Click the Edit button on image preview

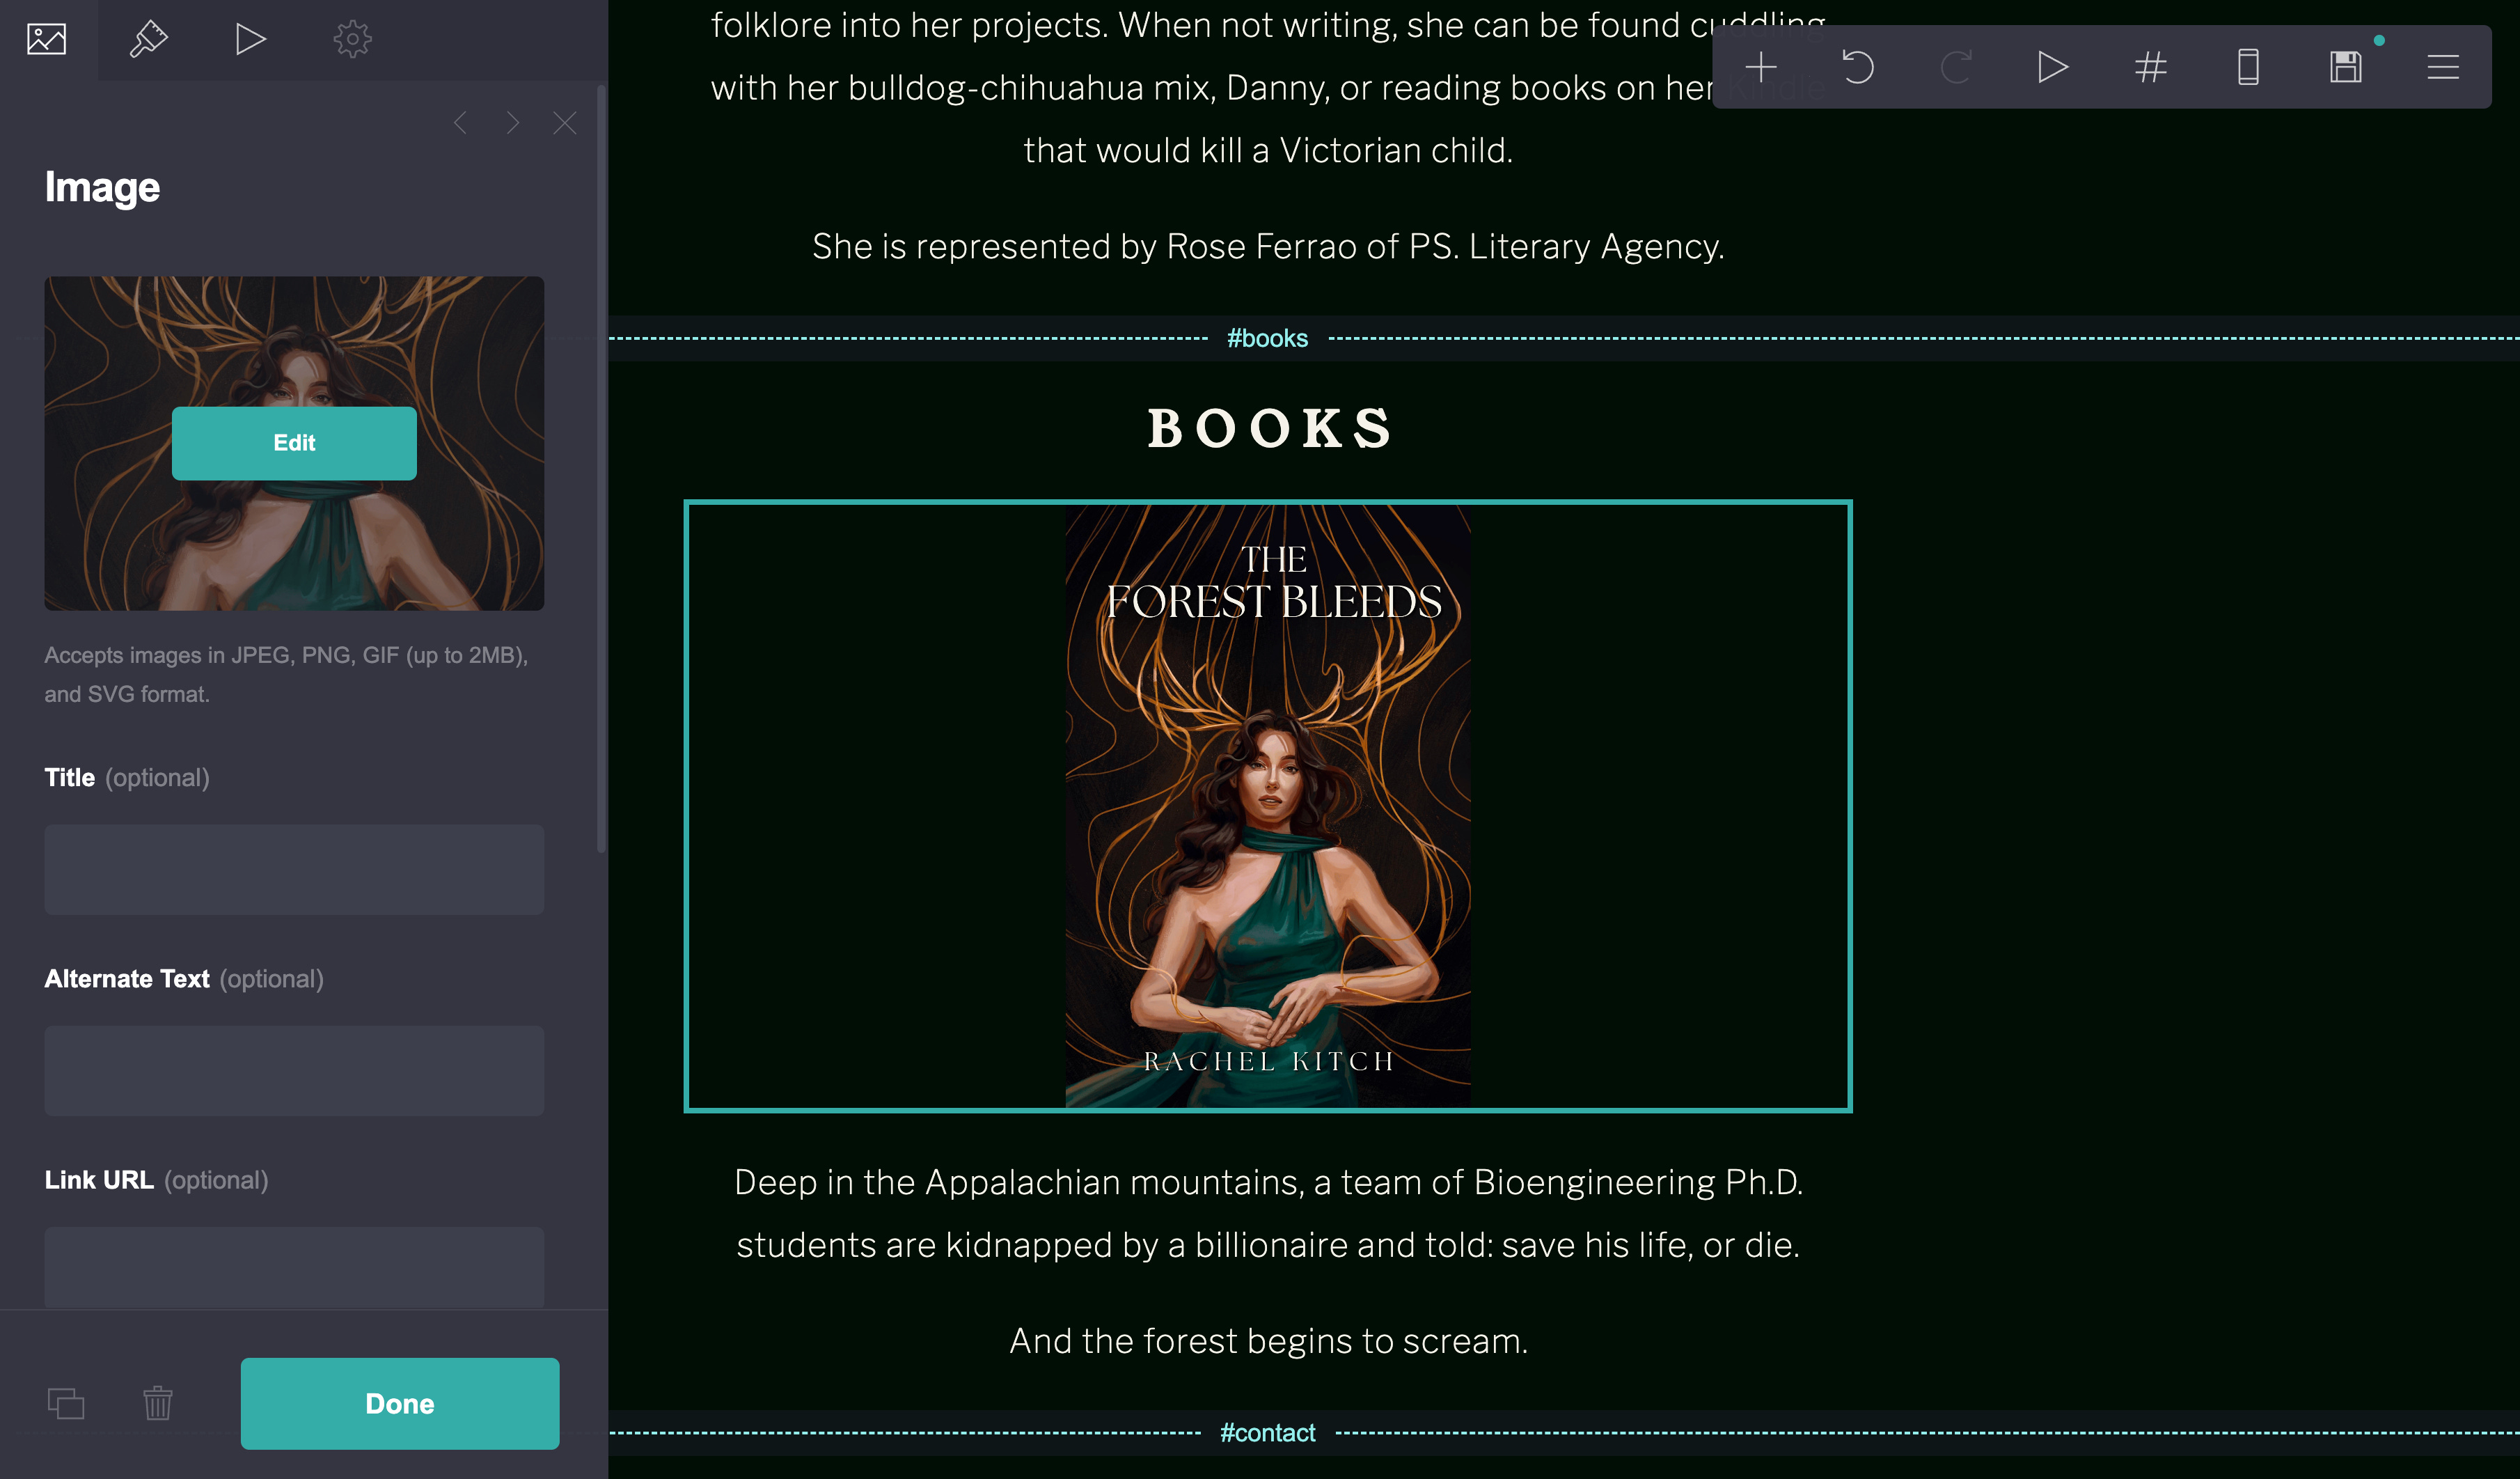294,443
